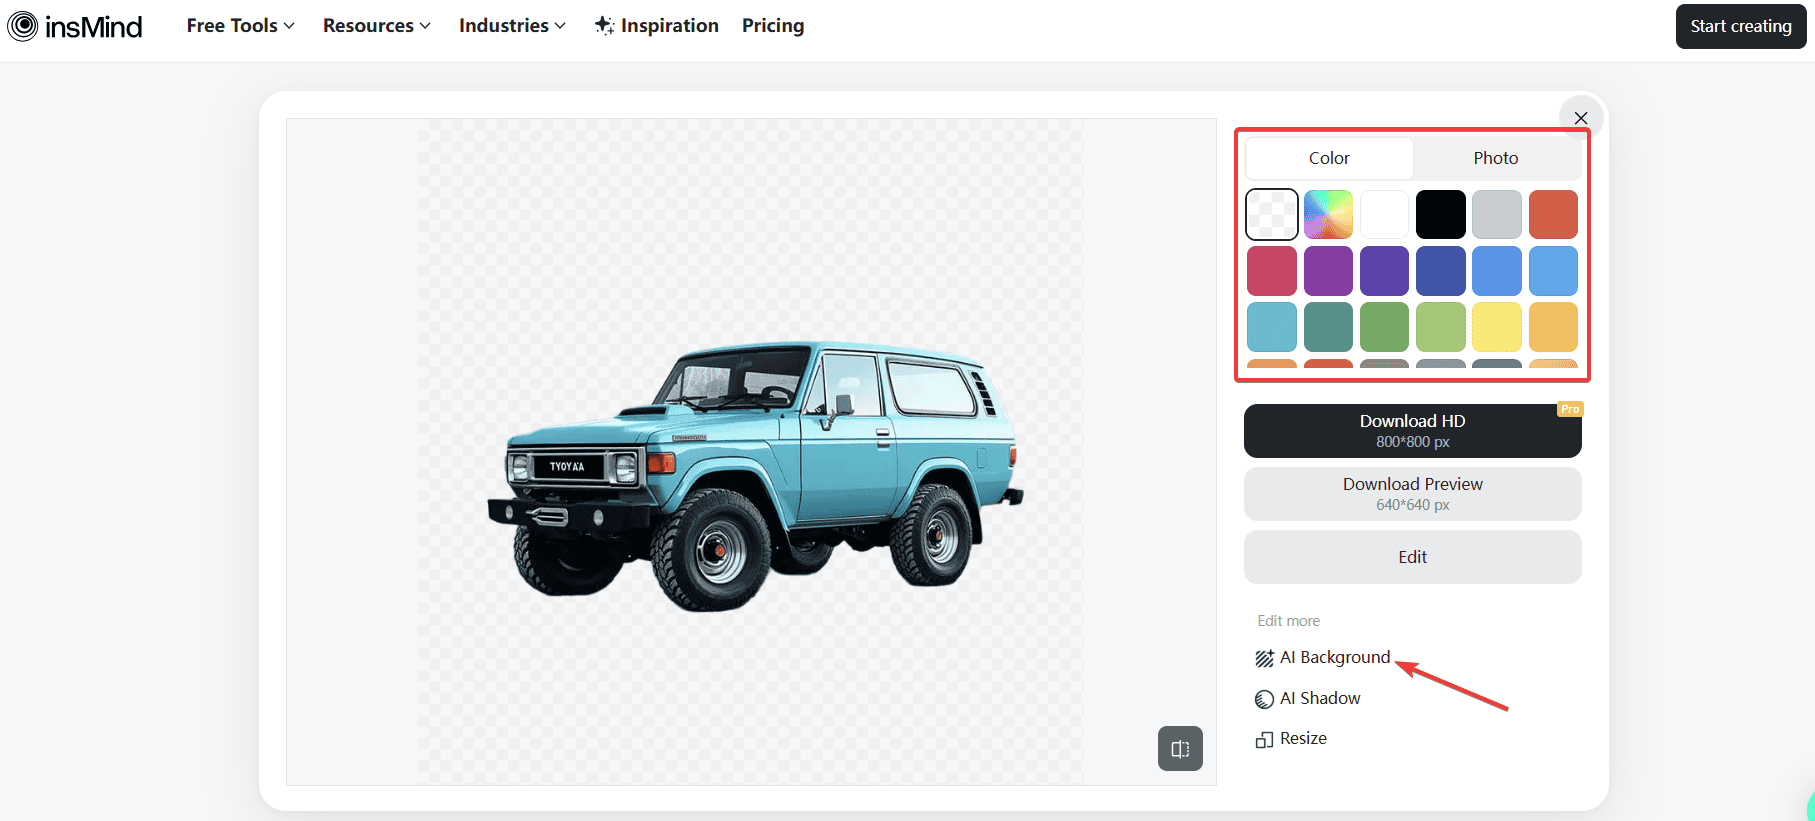Switch to the Color tab
Viewport: 1815px width, 821px height.
pyautogui.click(x=1329, y=158)
